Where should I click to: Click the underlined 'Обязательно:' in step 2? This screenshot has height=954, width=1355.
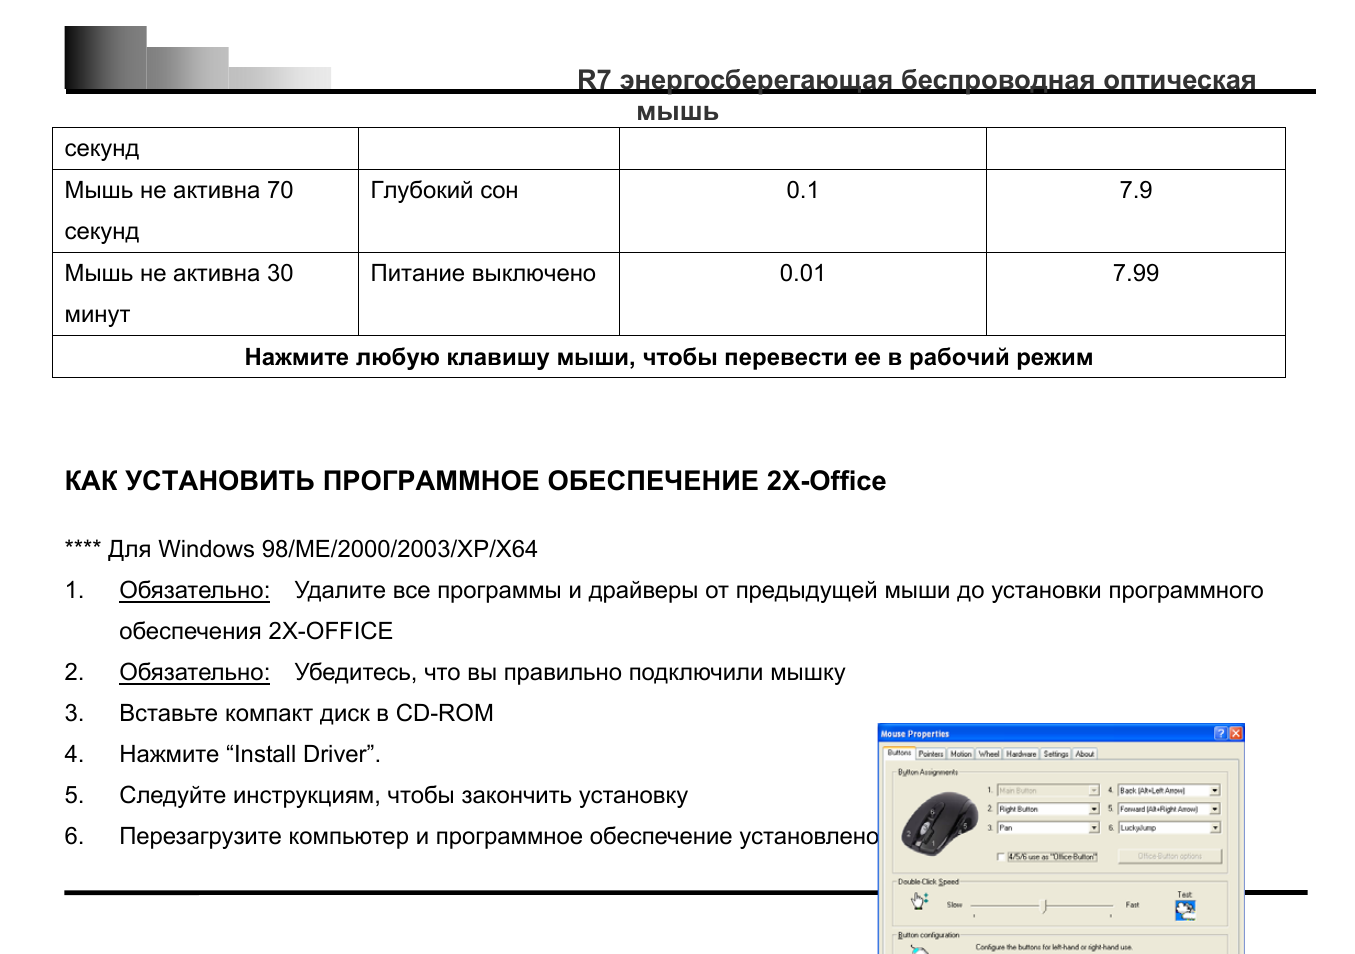194,672
